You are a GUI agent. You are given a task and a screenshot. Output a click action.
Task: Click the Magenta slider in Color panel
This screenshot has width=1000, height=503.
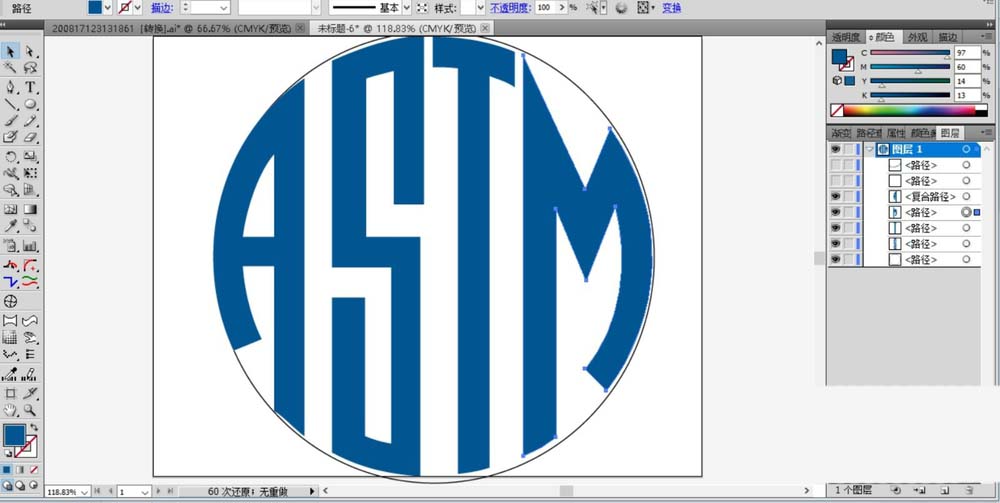pos(910,67)
